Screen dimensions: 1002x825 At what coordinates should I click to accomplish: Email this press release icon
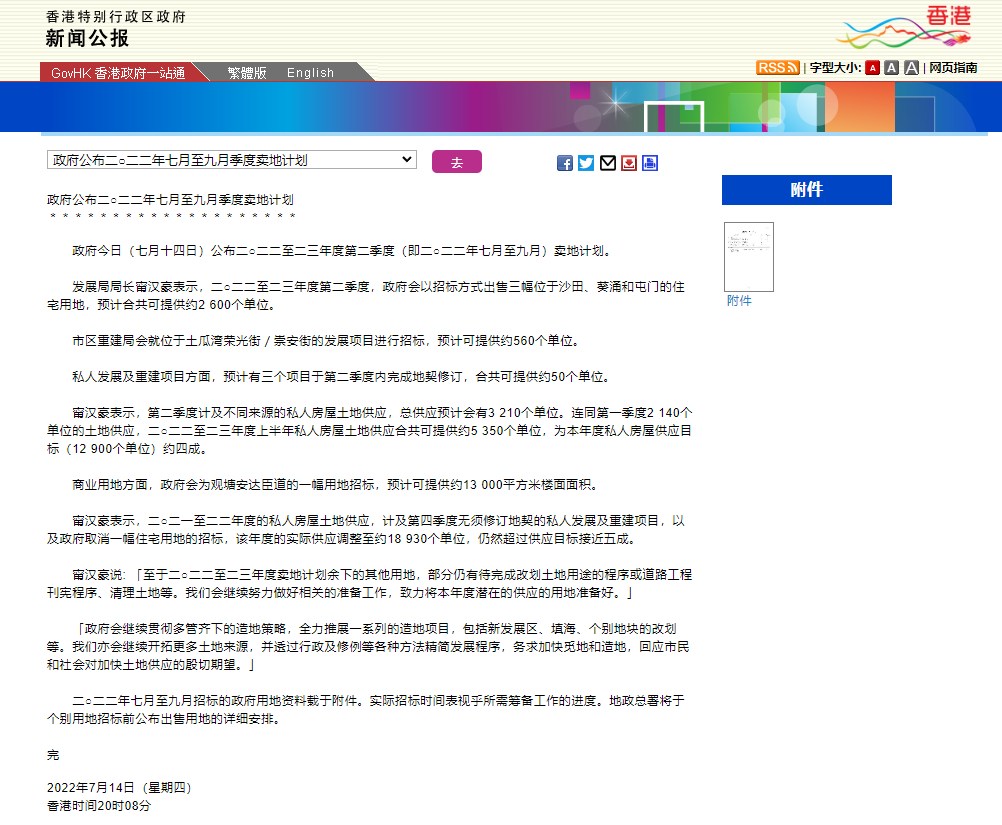coord(608,163)
